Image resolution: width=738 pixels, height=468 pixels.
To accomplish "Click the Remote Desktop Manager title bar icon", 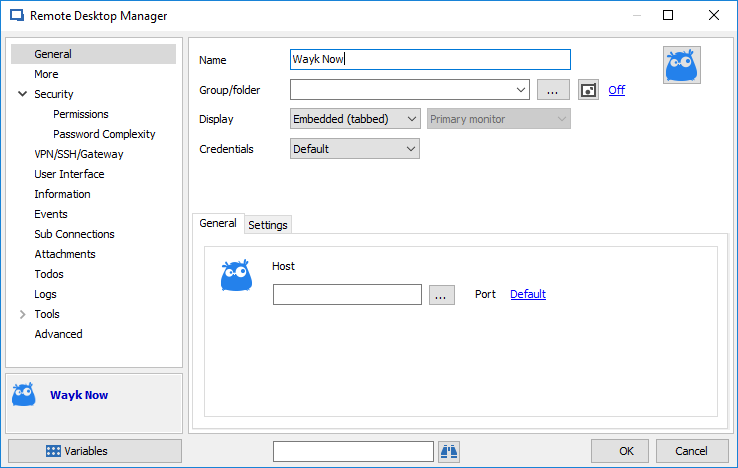I will point(17,16).
